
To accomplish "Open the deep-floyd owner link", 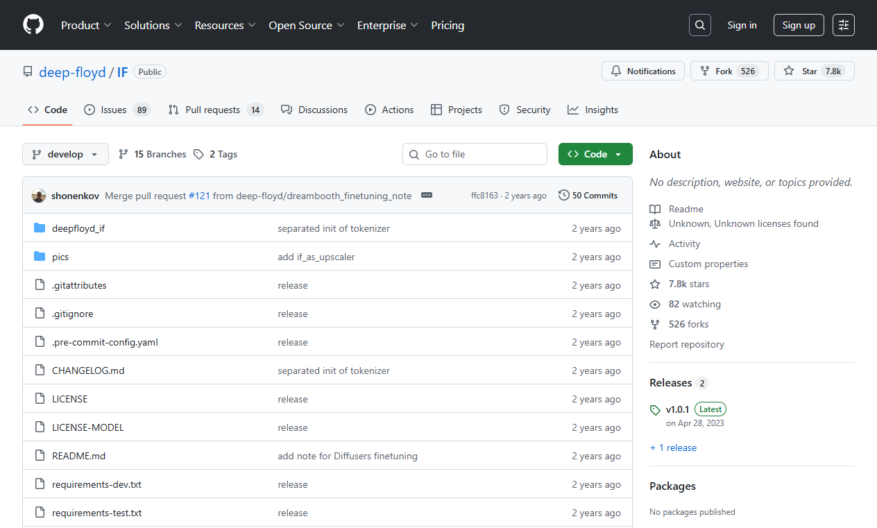I will [72, 72].
